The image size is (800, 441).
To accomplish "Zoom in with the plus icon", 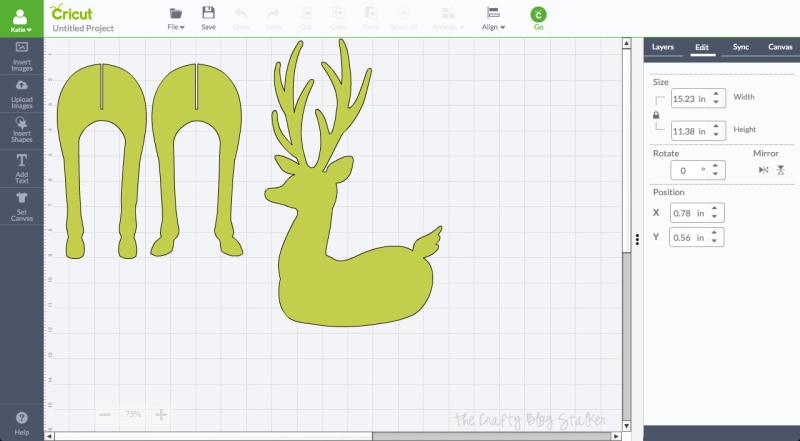I will (161, 414).
